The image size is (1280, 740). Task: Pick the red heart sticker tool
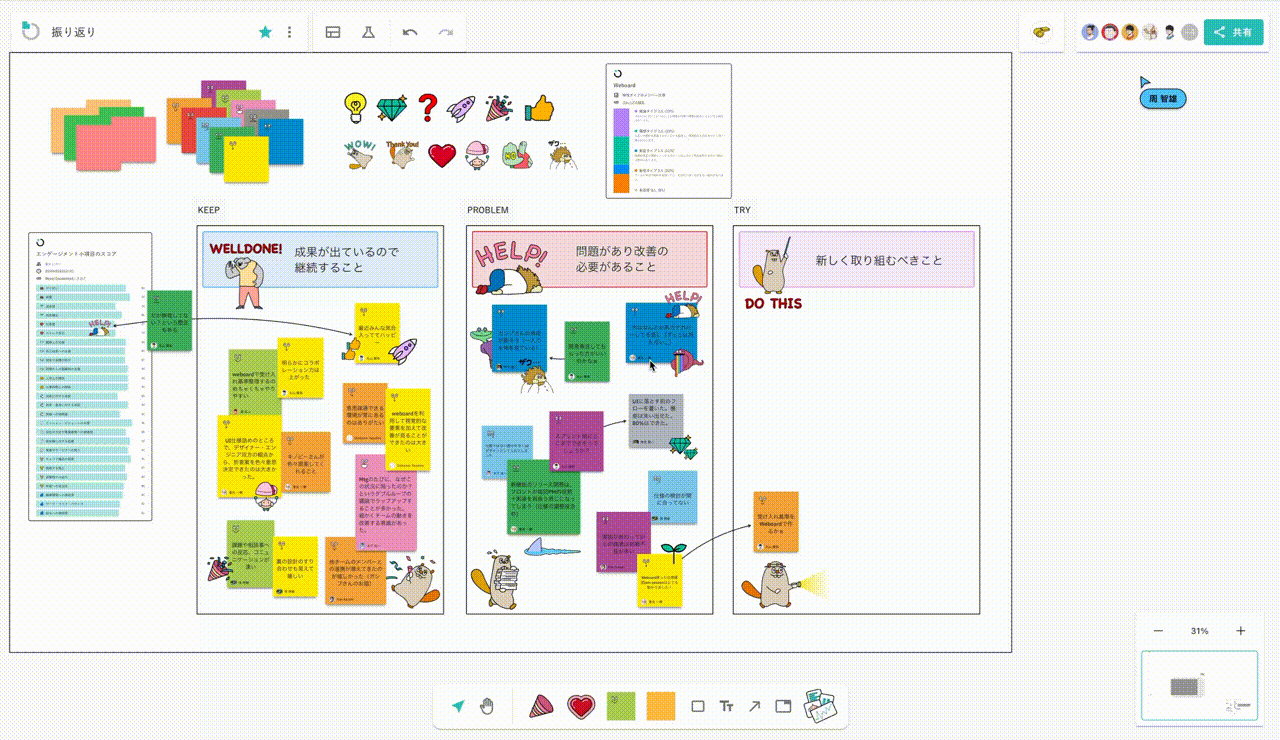coord(581,706)
